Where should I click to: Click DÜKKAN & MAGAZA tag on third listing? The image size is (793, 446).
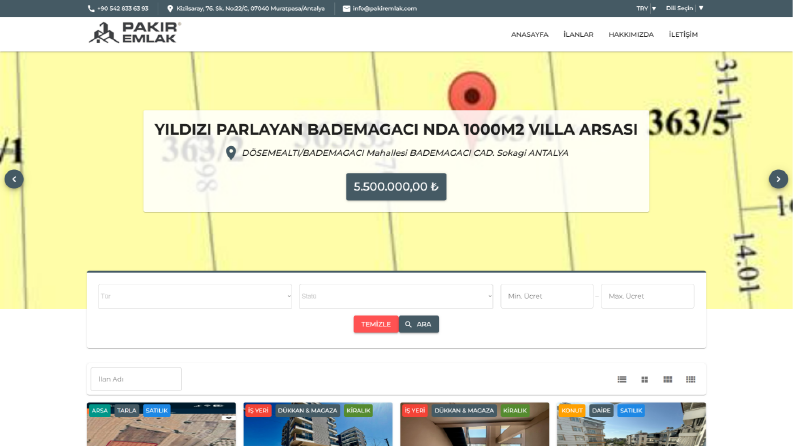click(x=464, y=411)
